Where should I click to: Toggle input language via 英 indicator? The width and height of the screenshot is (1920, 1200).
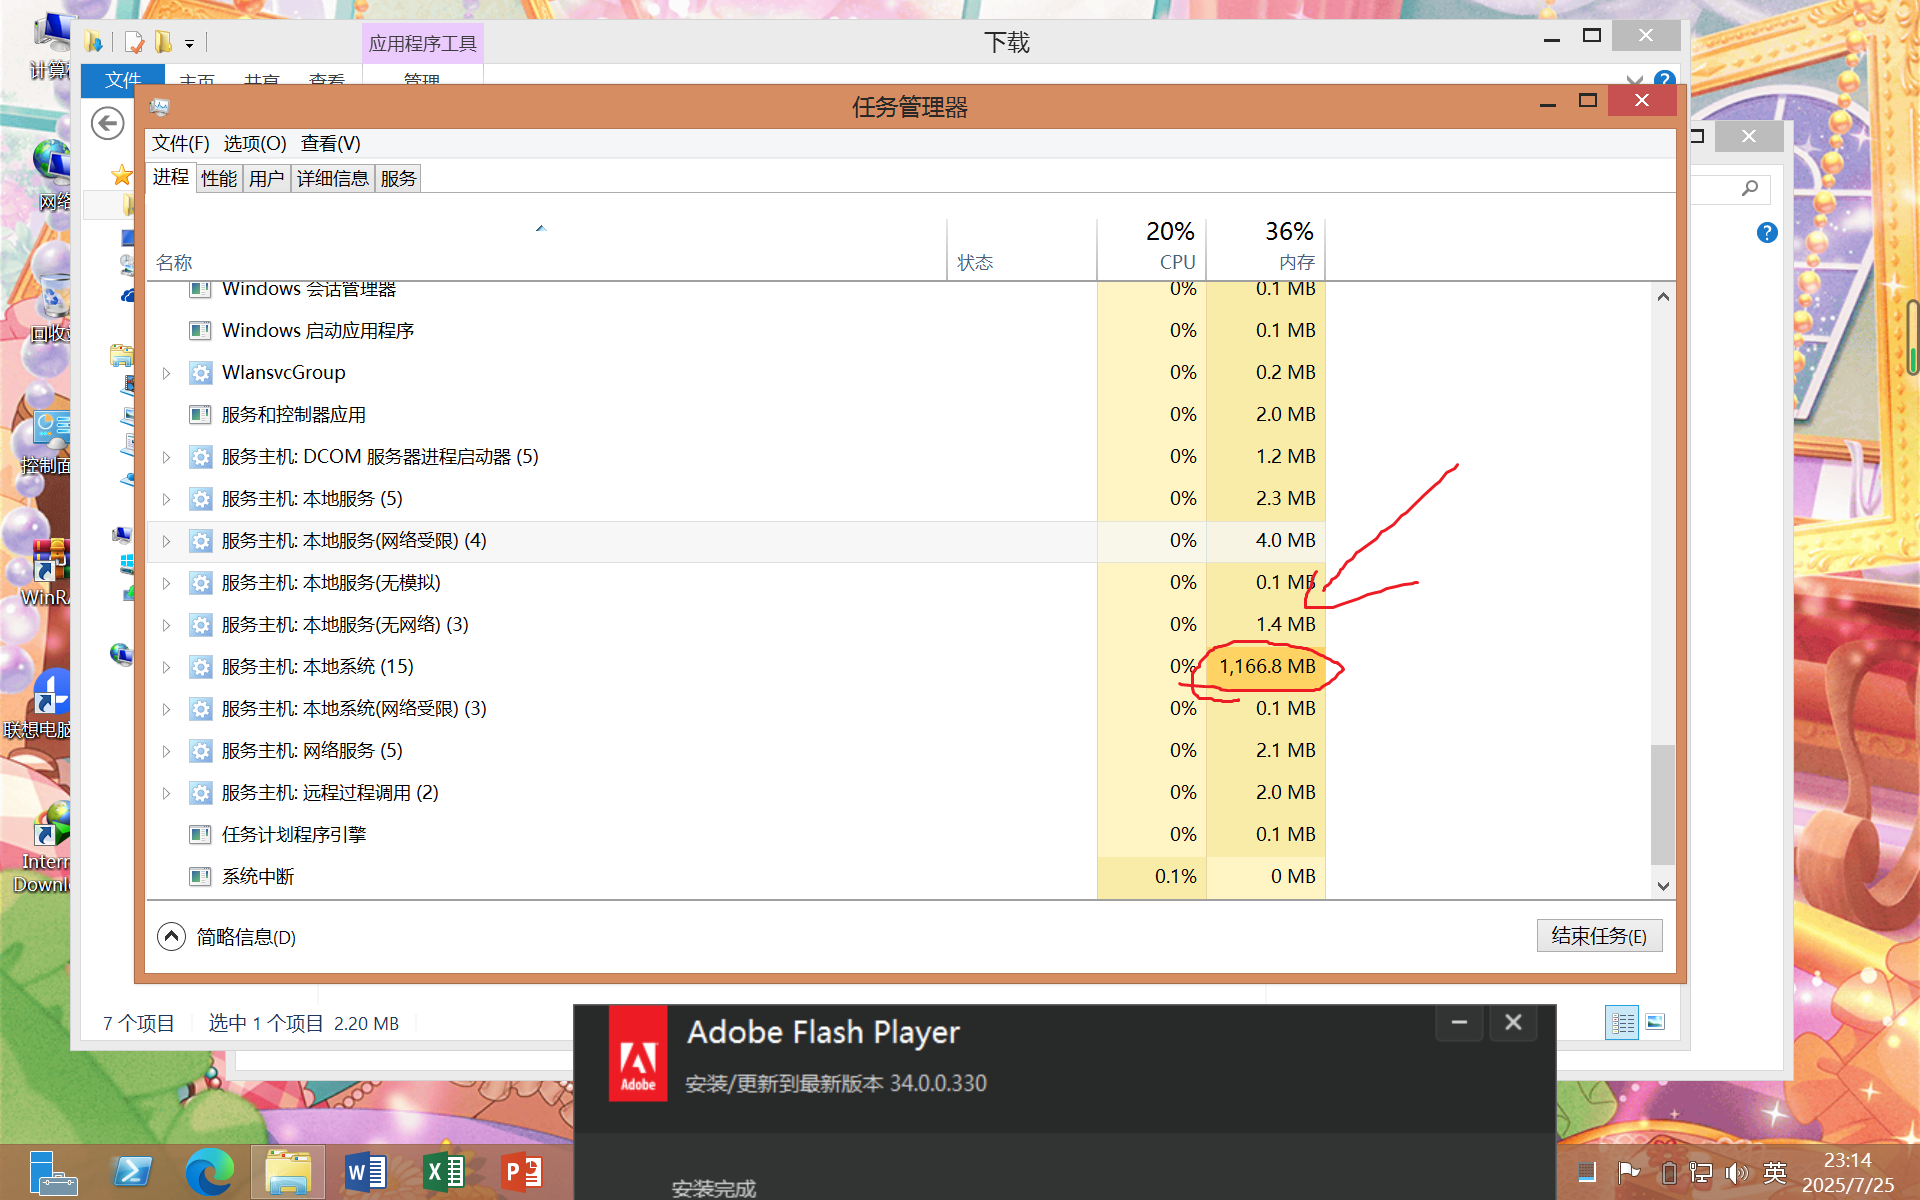(x=1775, y=1172)
